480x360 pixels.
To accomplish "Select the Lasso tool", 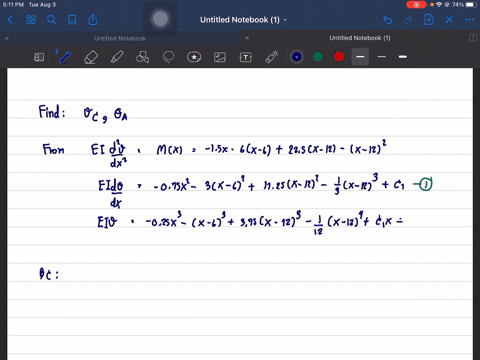I will [168, 57].
